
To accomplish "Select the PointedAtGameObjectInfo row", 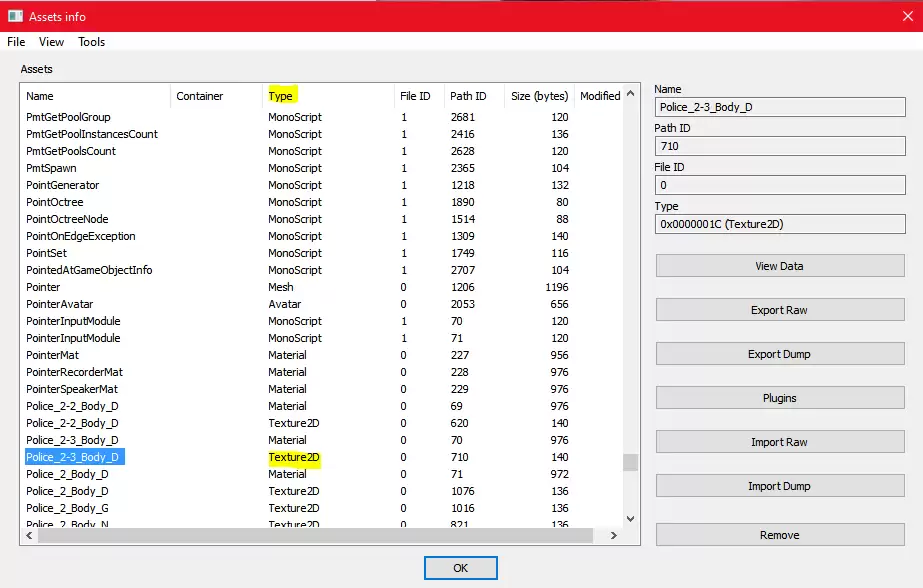I will [321, 270].
